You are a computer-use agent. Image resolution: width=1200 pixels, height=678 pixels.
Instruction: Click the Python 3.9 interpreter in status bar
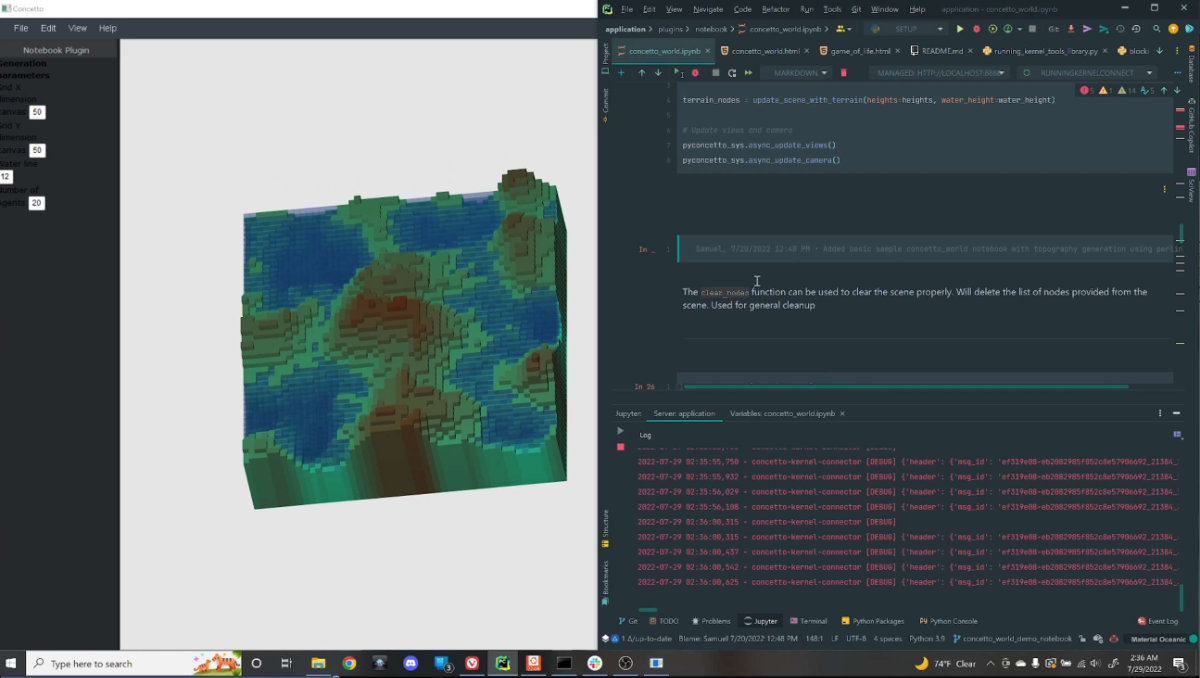click(x=927, y=638)
